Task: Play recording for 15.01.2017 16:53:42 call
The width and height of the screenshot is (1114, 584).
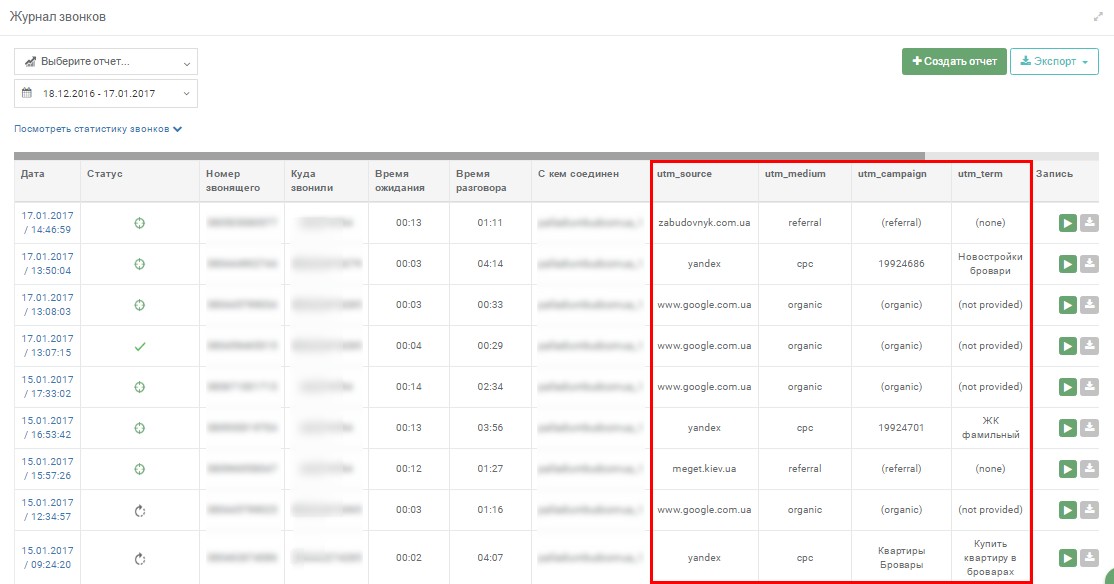Action: click(1067, 428)
